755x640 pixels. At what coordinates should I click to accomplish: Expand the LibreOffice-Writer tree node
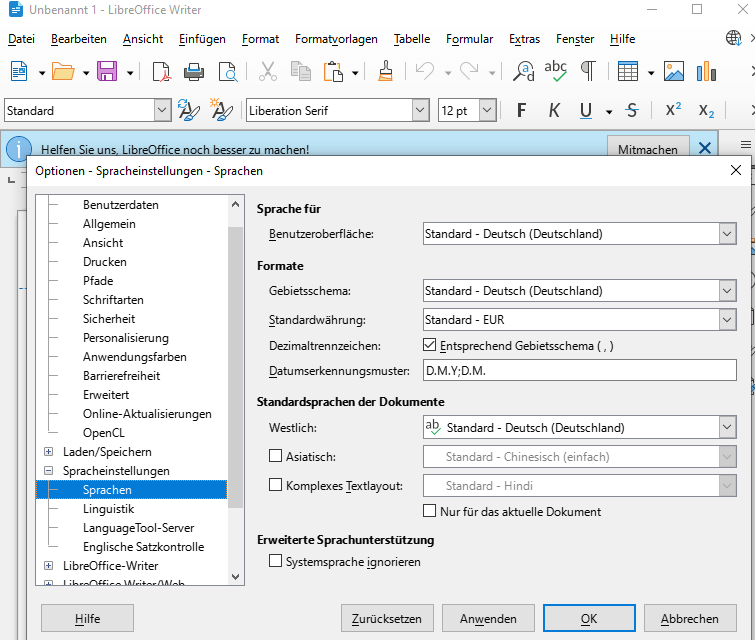pos(48,565)
